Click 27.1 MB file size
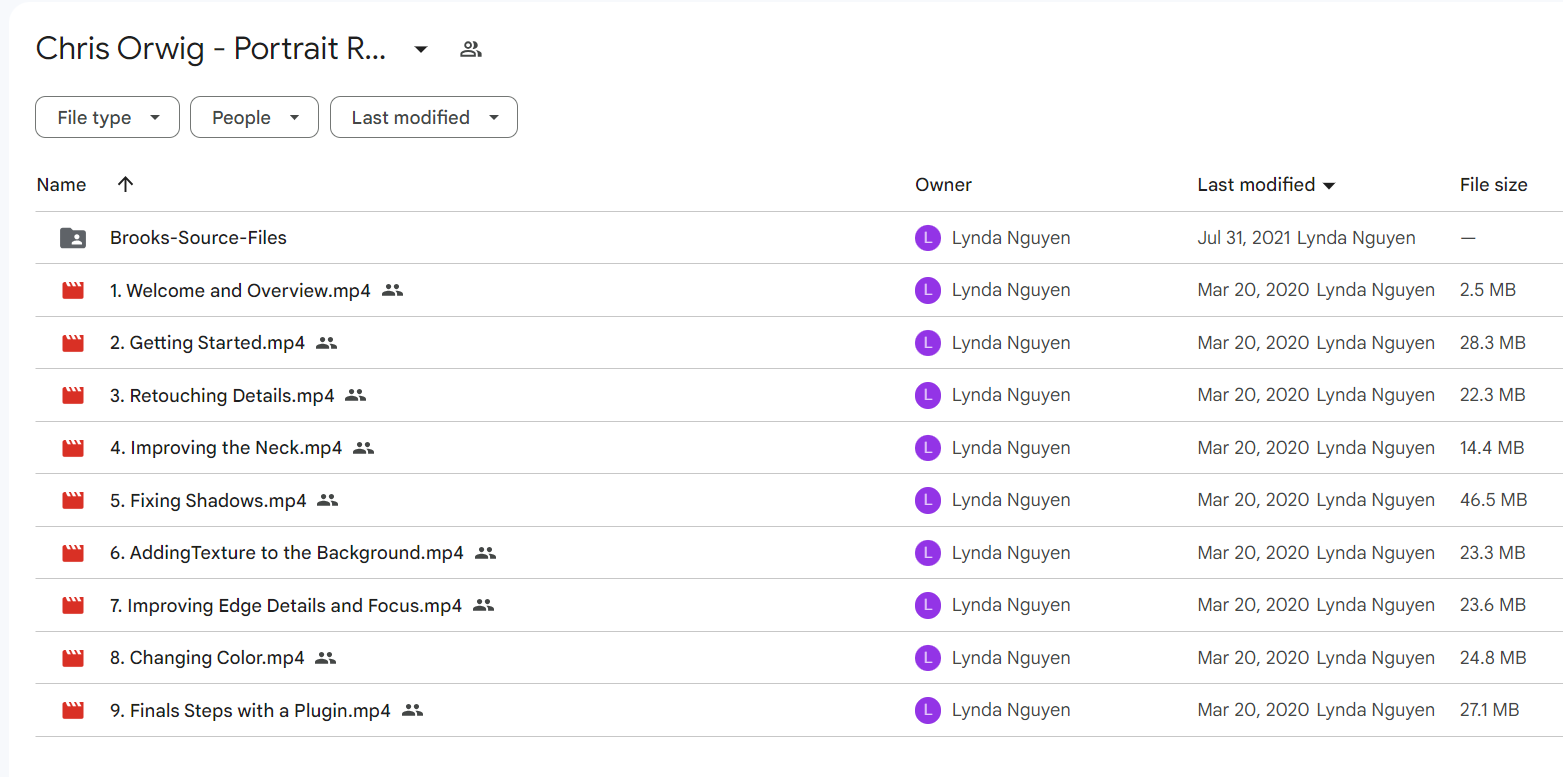 click(x=1490, y=710)
